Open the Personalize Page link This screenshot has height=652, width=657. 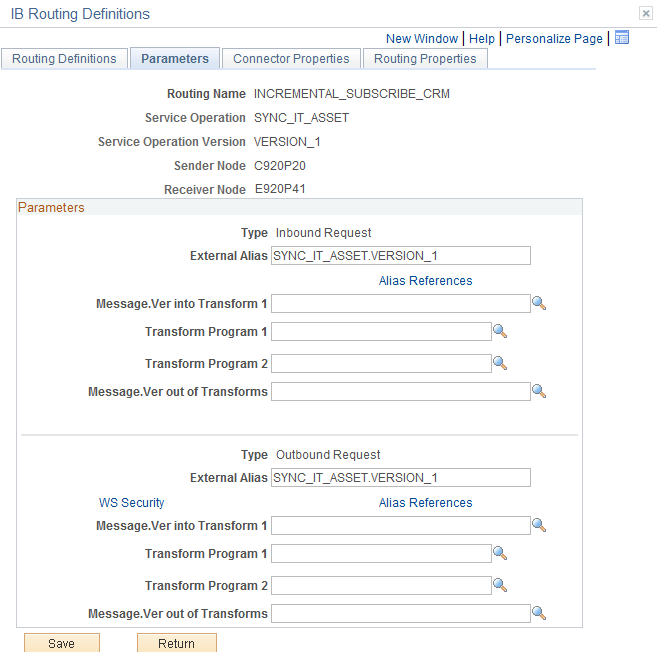(x=554, y=39)
